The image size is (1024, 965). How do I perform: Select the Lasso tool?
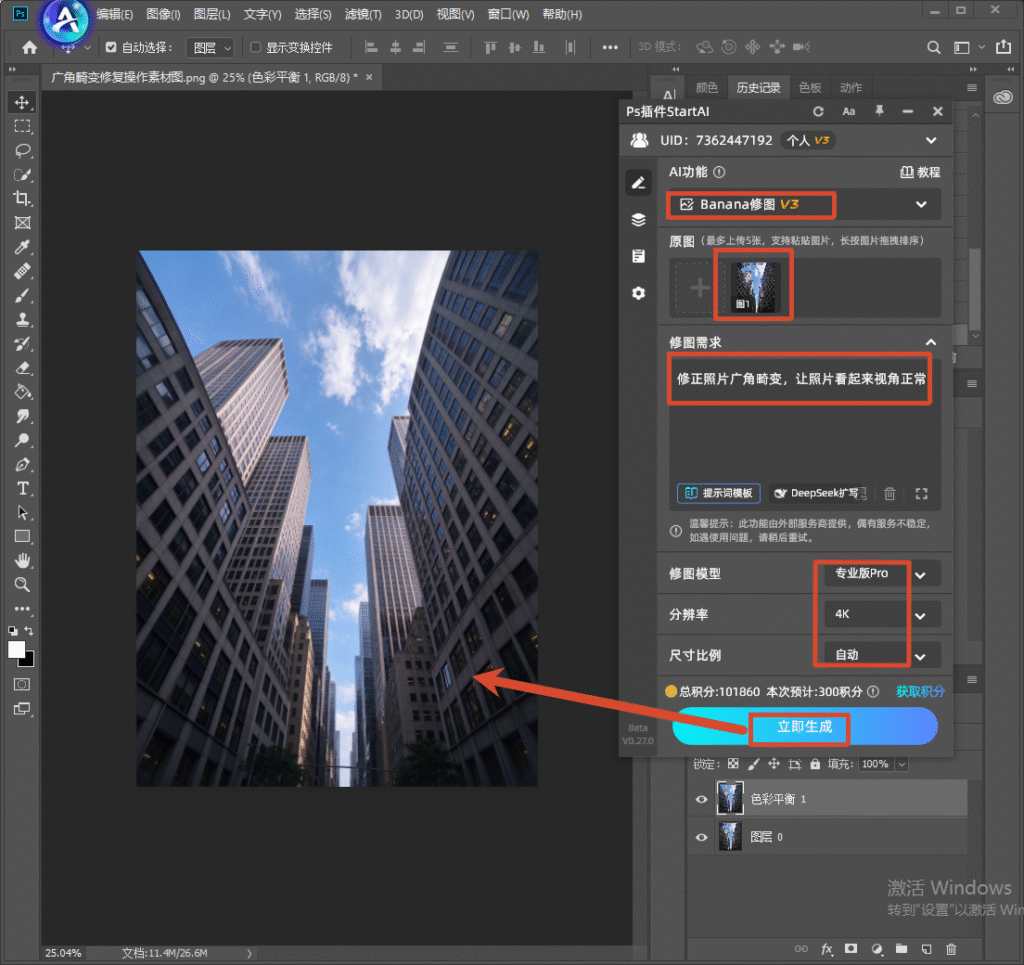click(22, 151)
